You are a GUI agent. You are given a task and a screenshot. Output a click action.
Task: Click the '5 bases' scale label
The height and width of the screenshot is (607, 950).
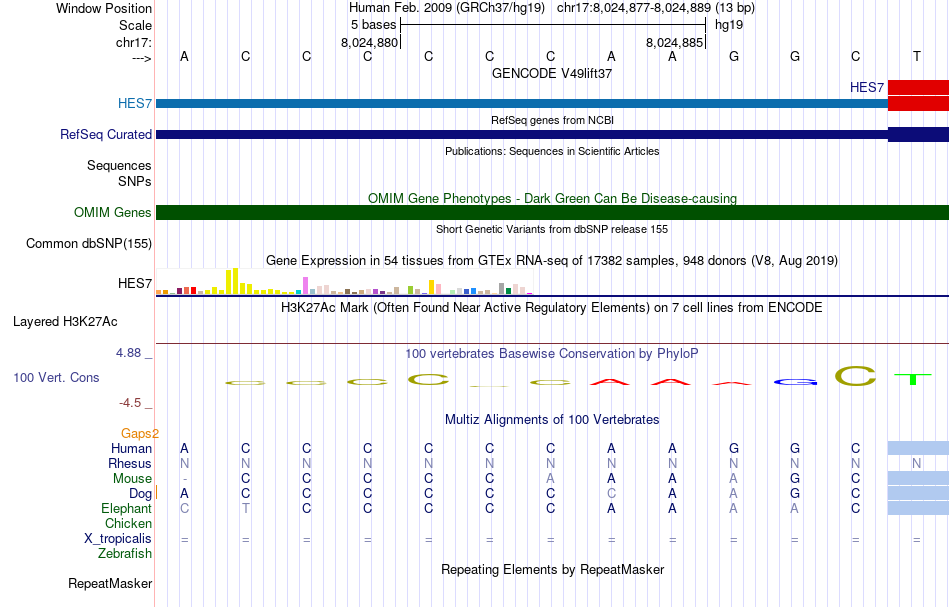click(x=373, y=25)
